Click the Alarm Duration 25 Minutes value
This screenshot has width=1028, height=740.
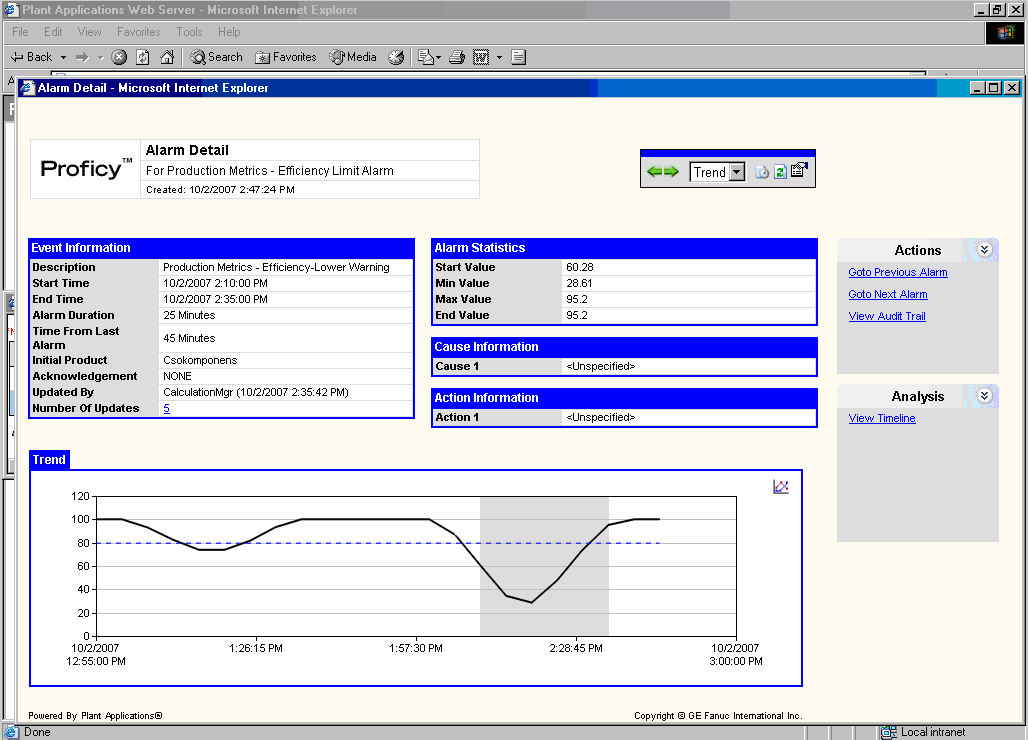pyautogui.click(x=189, y=315)
